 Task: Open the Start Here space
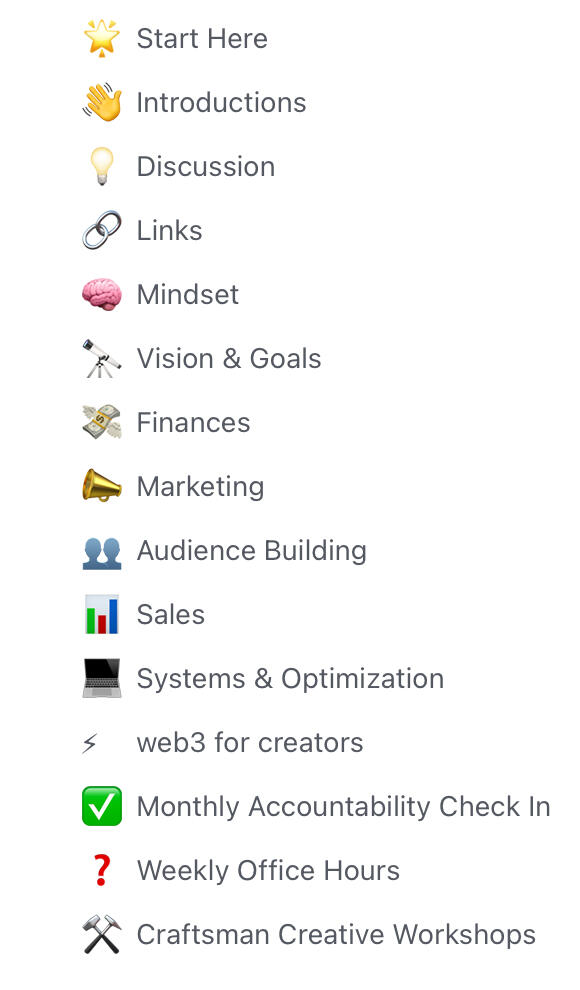click(x=202, y=39)
